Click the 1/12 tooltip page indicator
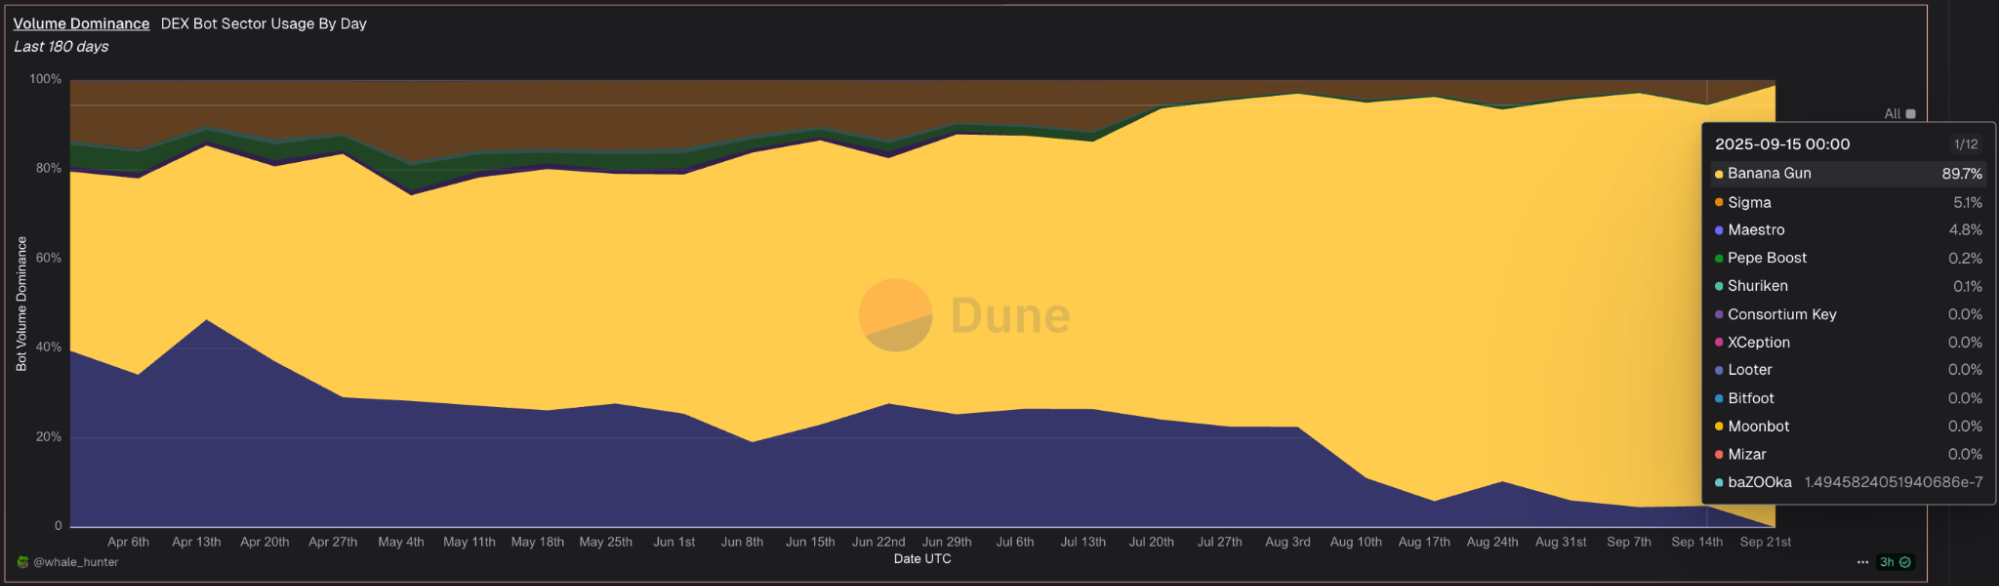1999x586 pixels. [x=1966, y=144]
